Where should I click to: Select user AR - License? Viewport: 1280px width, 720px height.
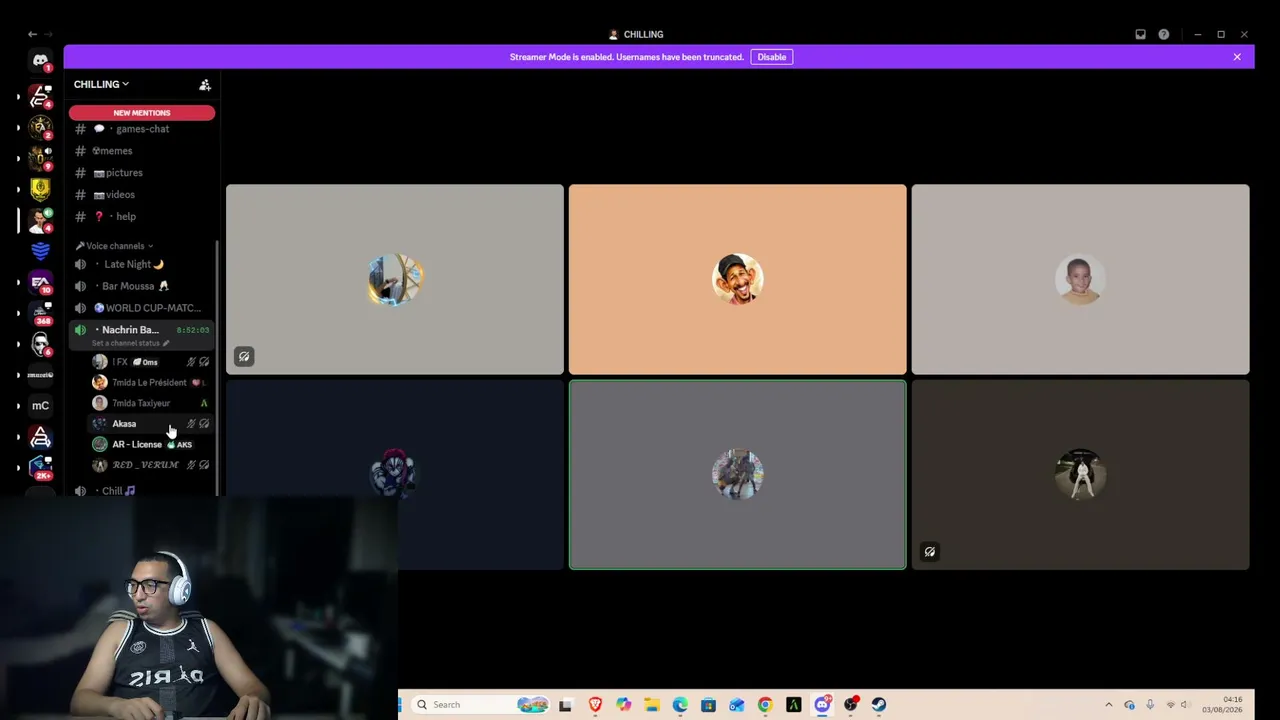pyautogui.click(x=150, y=444)
